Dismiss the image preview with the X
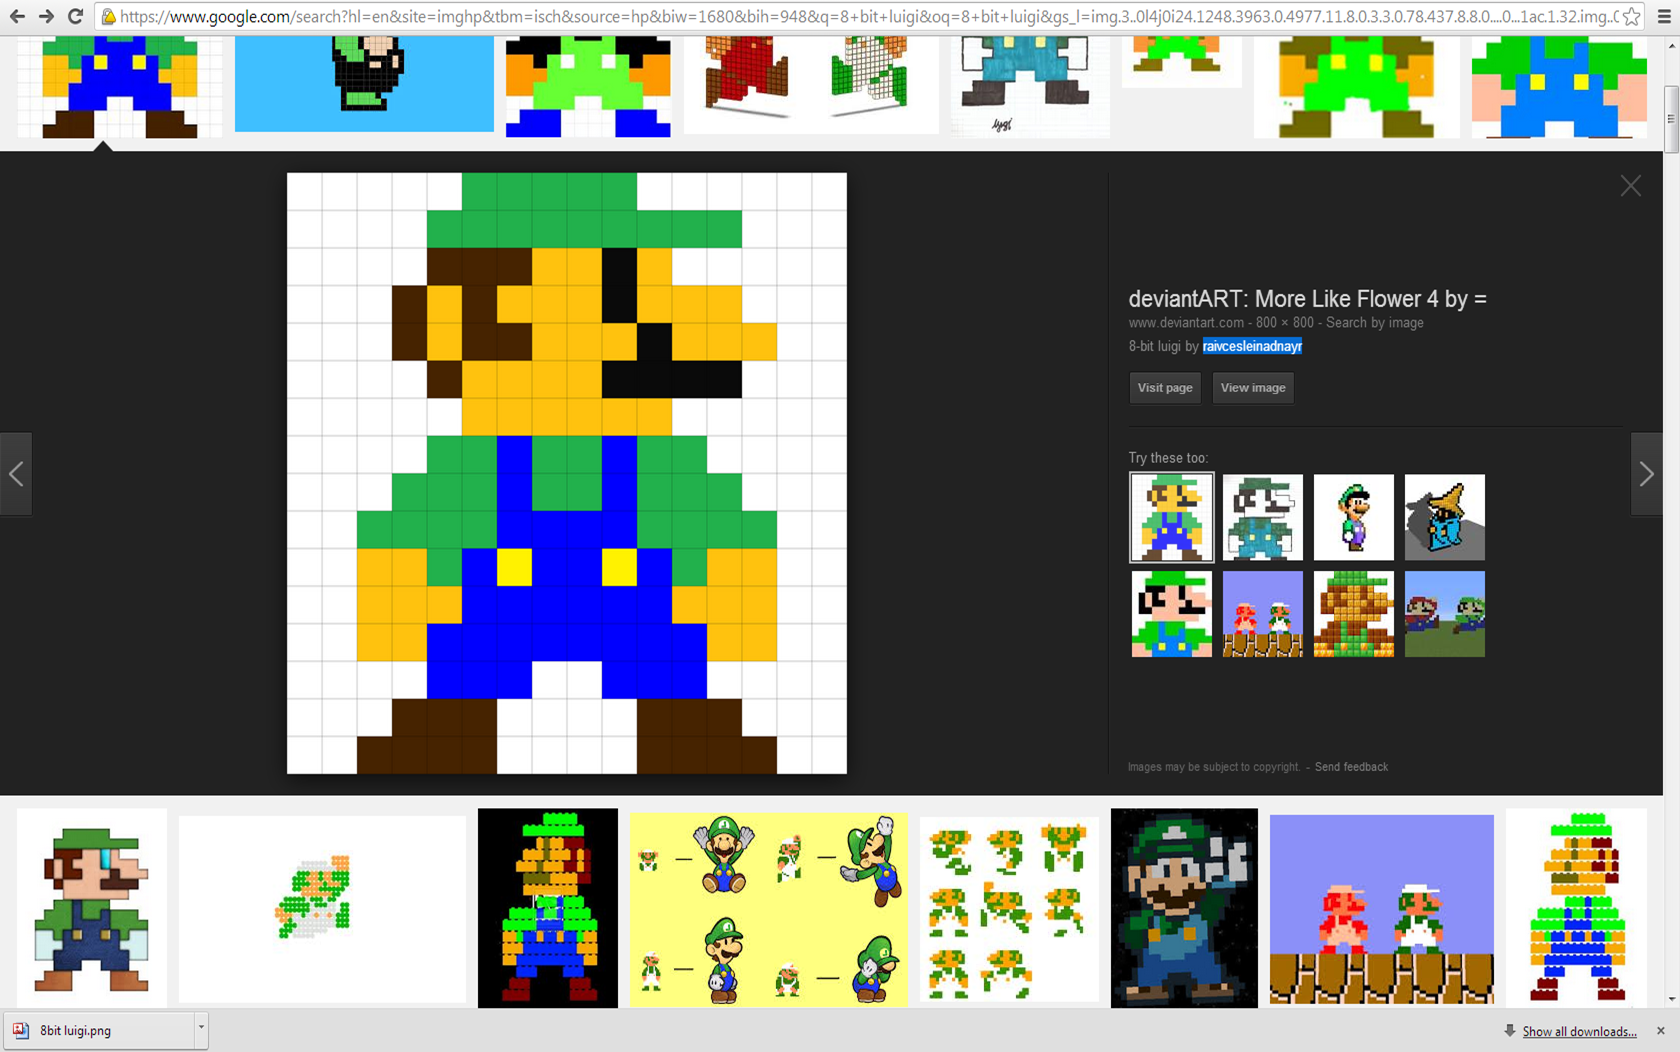This screenshot has width=1680, height=1052. (1630, 185)
